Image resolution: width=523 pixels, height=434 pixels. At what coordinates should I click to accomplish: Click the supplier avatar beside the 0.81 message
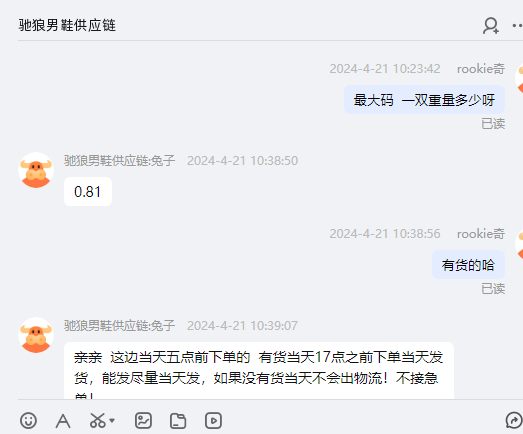tap(36, 170)
